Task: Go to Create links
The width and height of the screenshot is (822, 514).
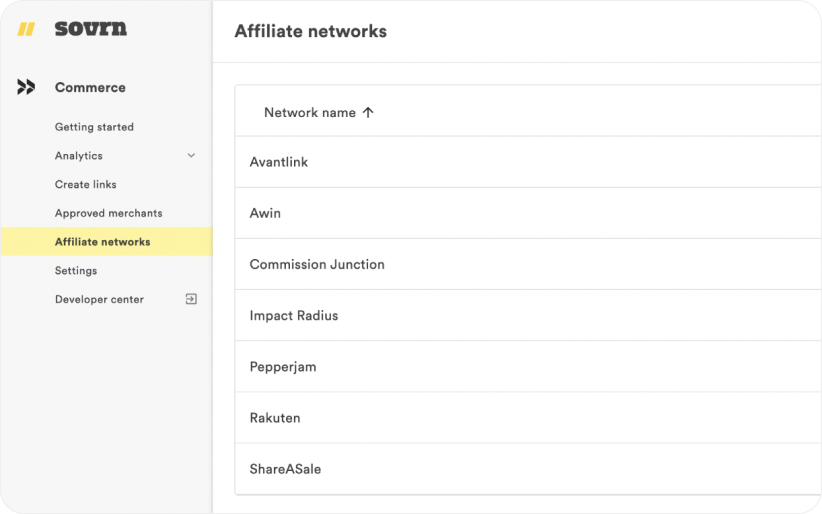Action: tap(85, 185)
